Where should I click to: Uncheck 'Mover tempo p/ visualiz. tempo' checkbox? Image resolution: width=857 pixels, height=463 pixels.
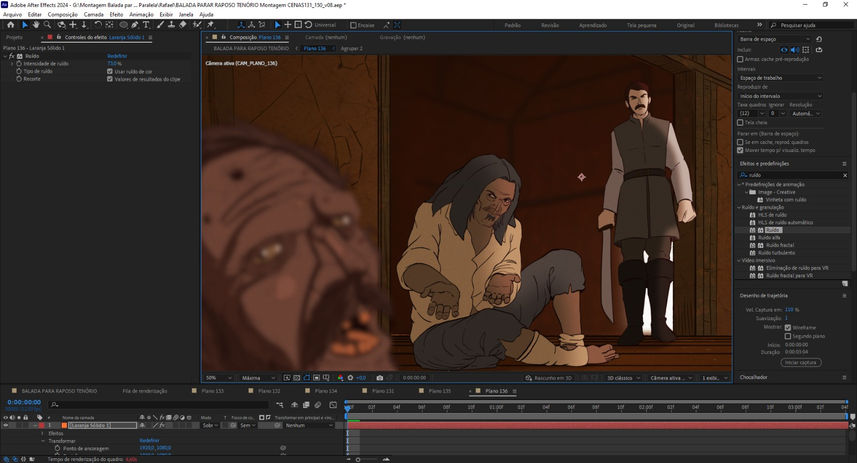pos(740,150)
